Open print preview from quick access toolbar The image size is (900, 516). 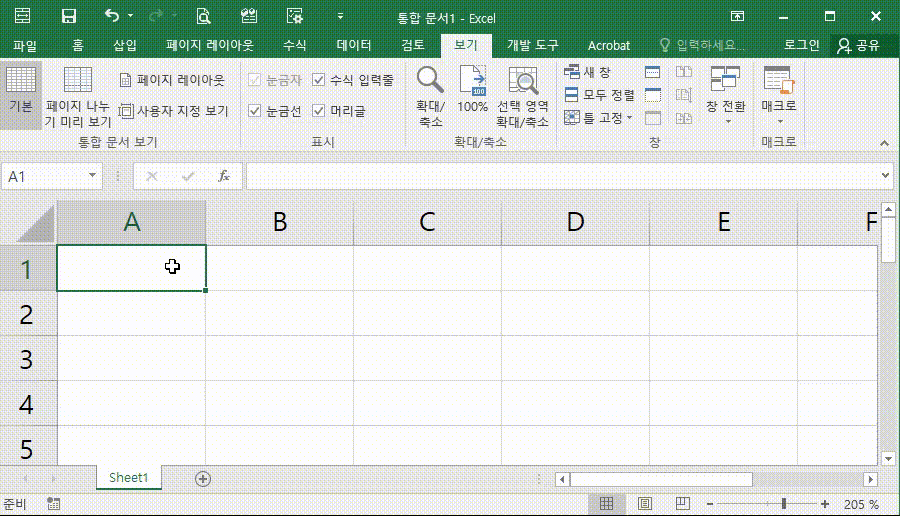(203, 16)
